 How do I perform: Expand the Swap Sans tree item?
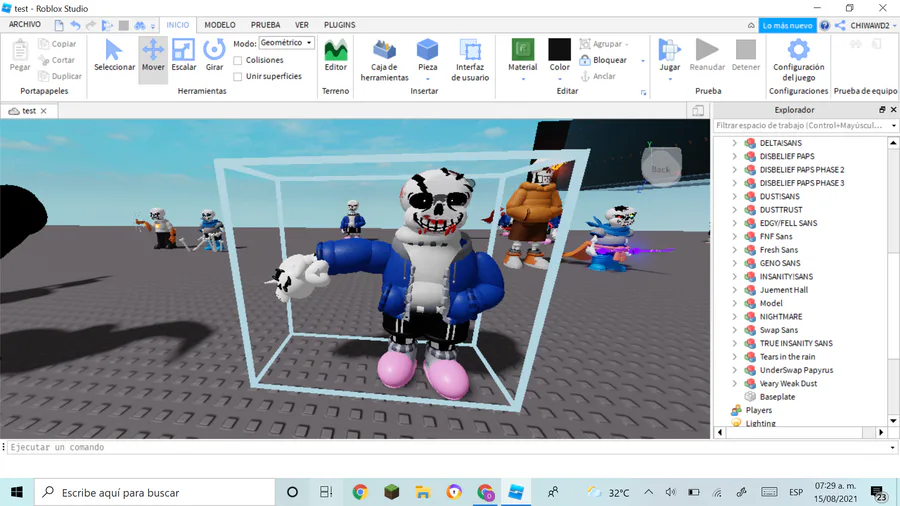[734, 330]
